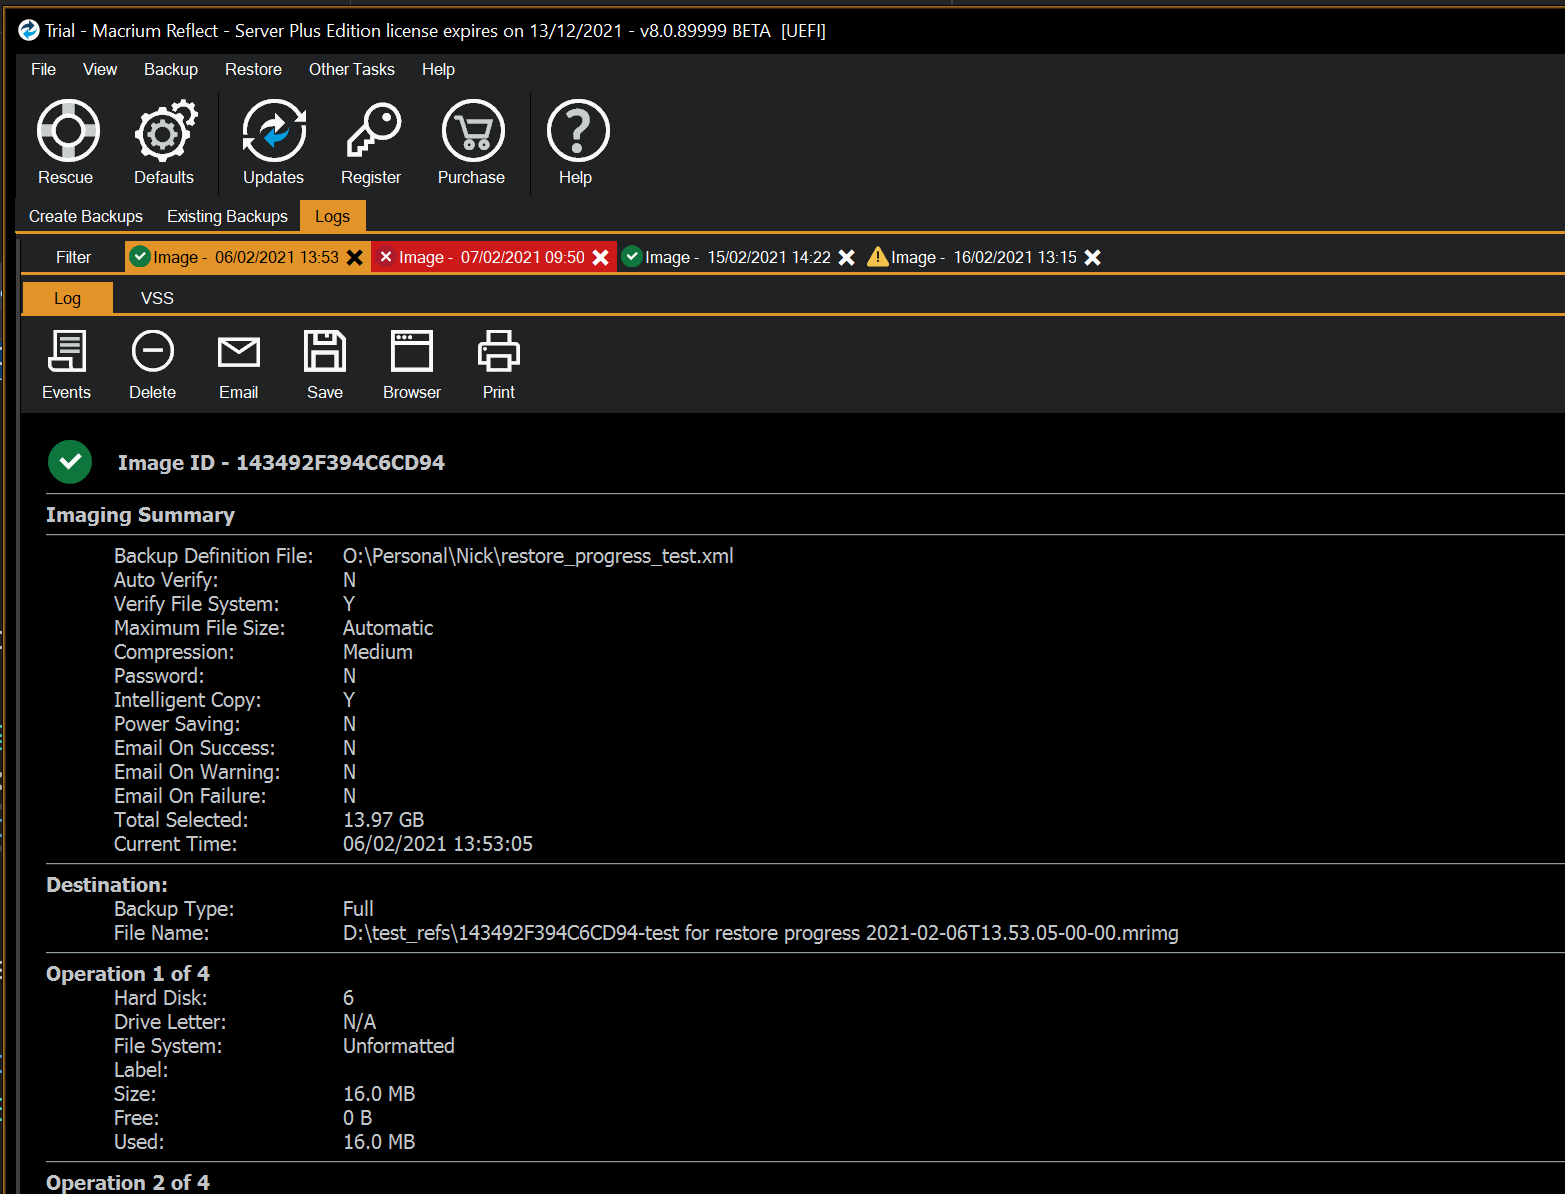Open the Rescue media tool
Viewport: 1565px width, 1194px height.
67,142
